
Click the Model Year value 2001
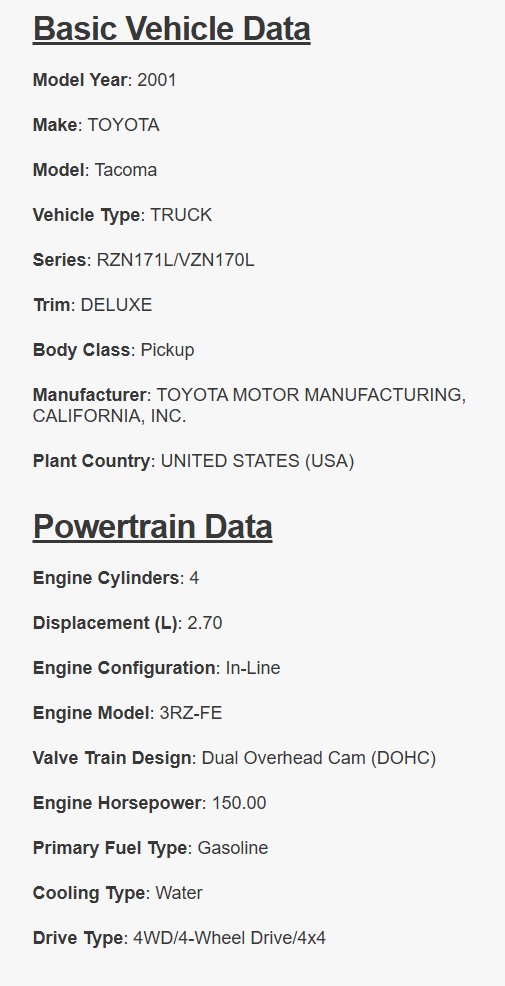tap(157, 80)
